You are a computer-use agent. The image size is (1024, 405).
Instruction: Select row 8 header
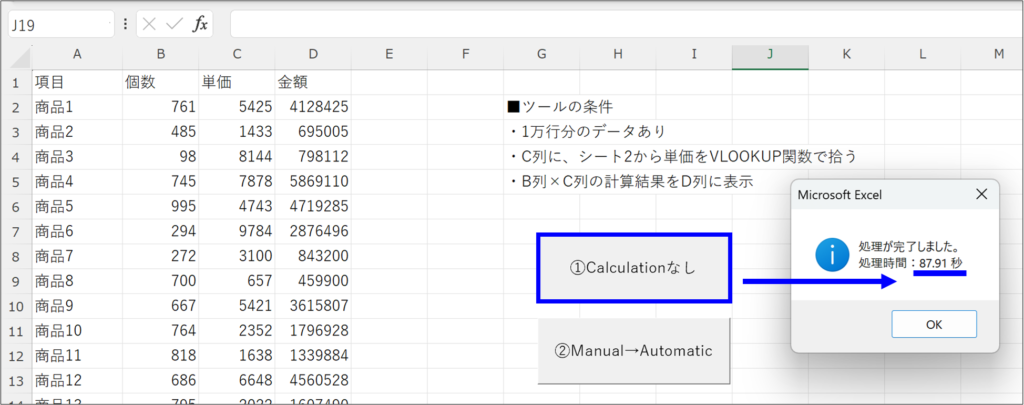point(16,256)
